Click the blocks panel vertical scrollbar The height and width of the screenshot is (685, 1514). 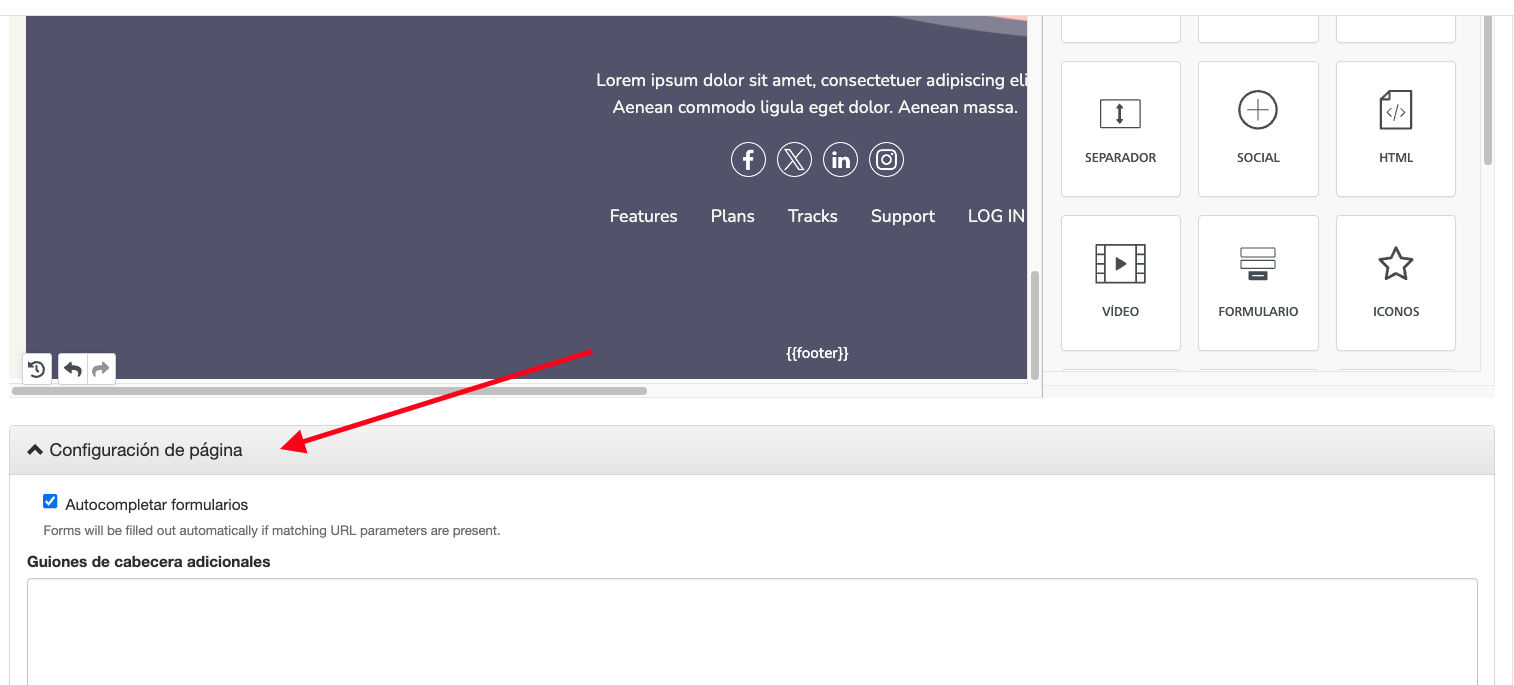pyautogui.click(x=1488, y=90)
